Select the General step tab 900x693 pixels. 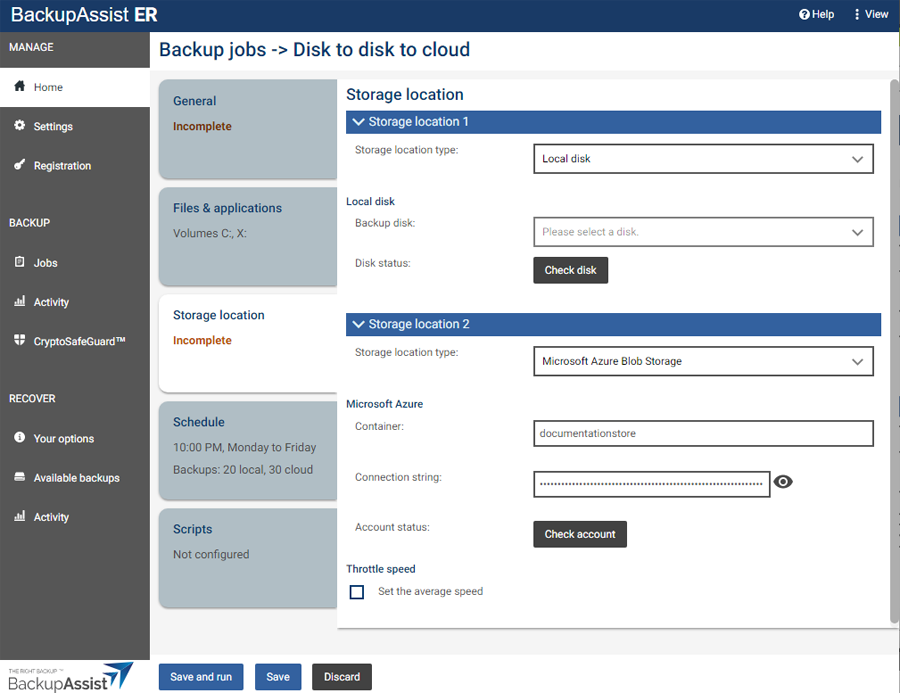248,129
